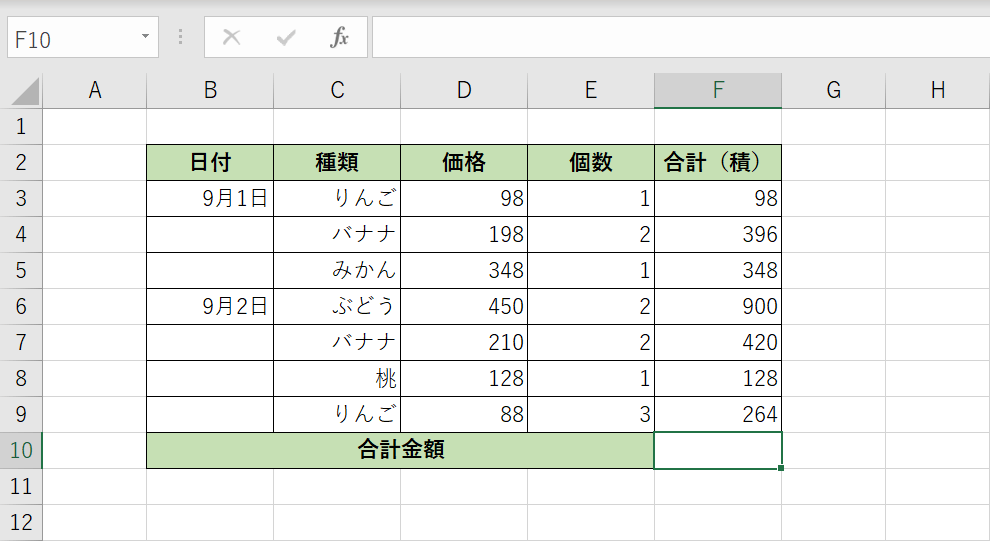Select row 11 header

(21, 487)
